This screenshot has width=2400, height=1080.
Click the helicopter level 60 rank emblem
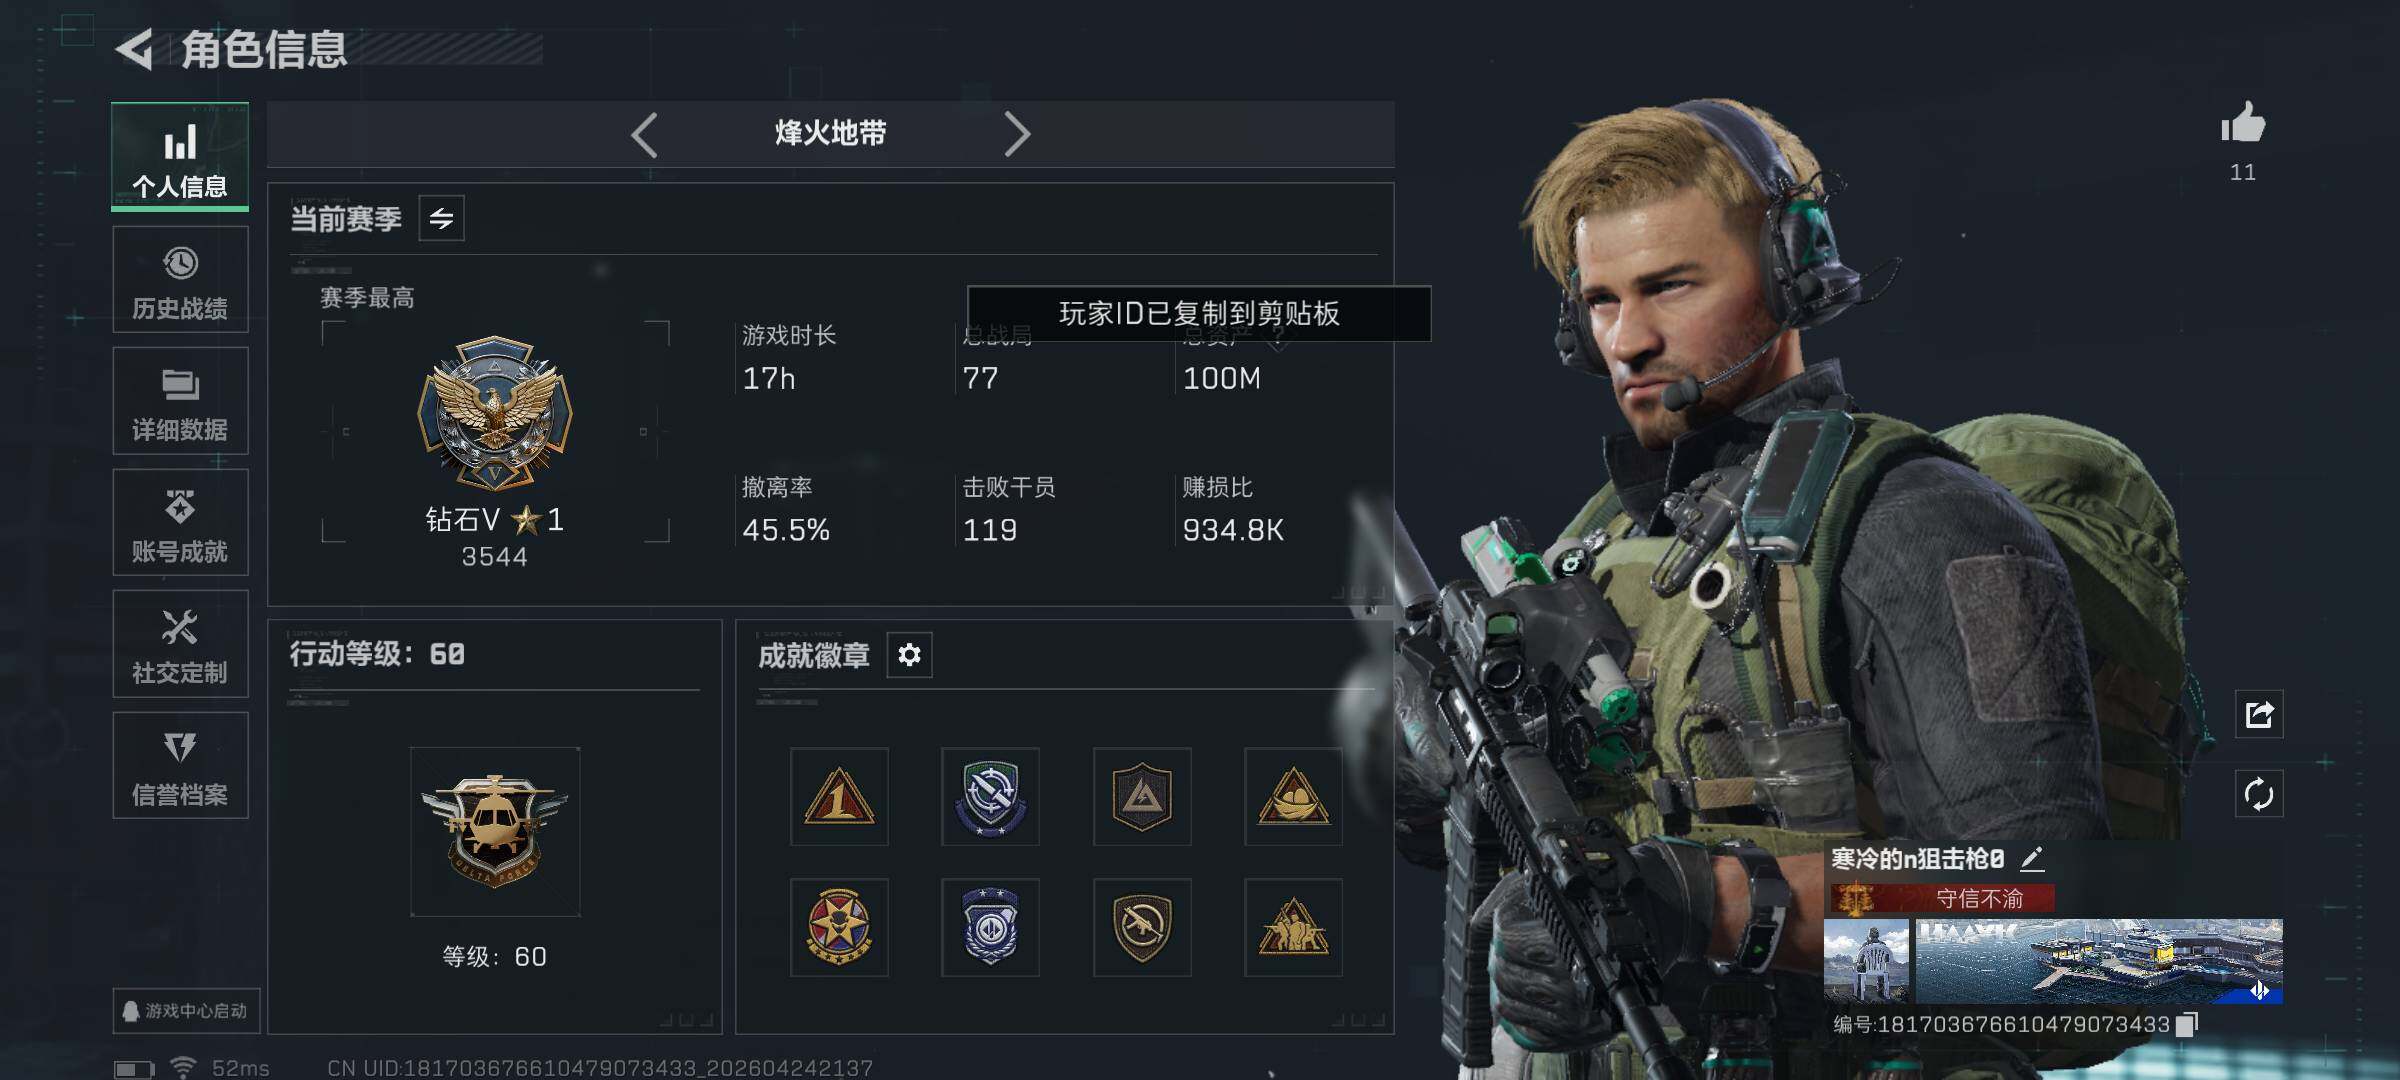click(495, 831)
